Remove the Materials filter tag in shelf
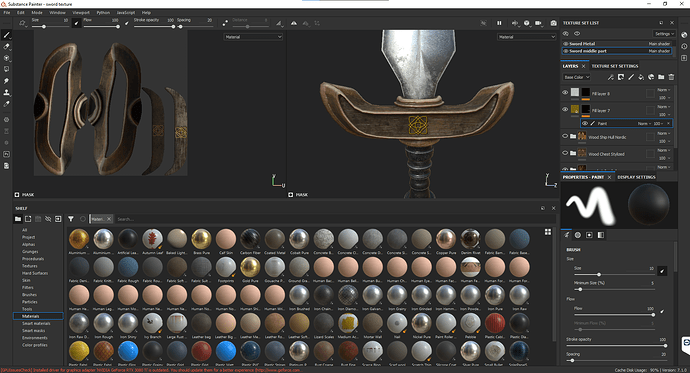 tap(109, 219)
